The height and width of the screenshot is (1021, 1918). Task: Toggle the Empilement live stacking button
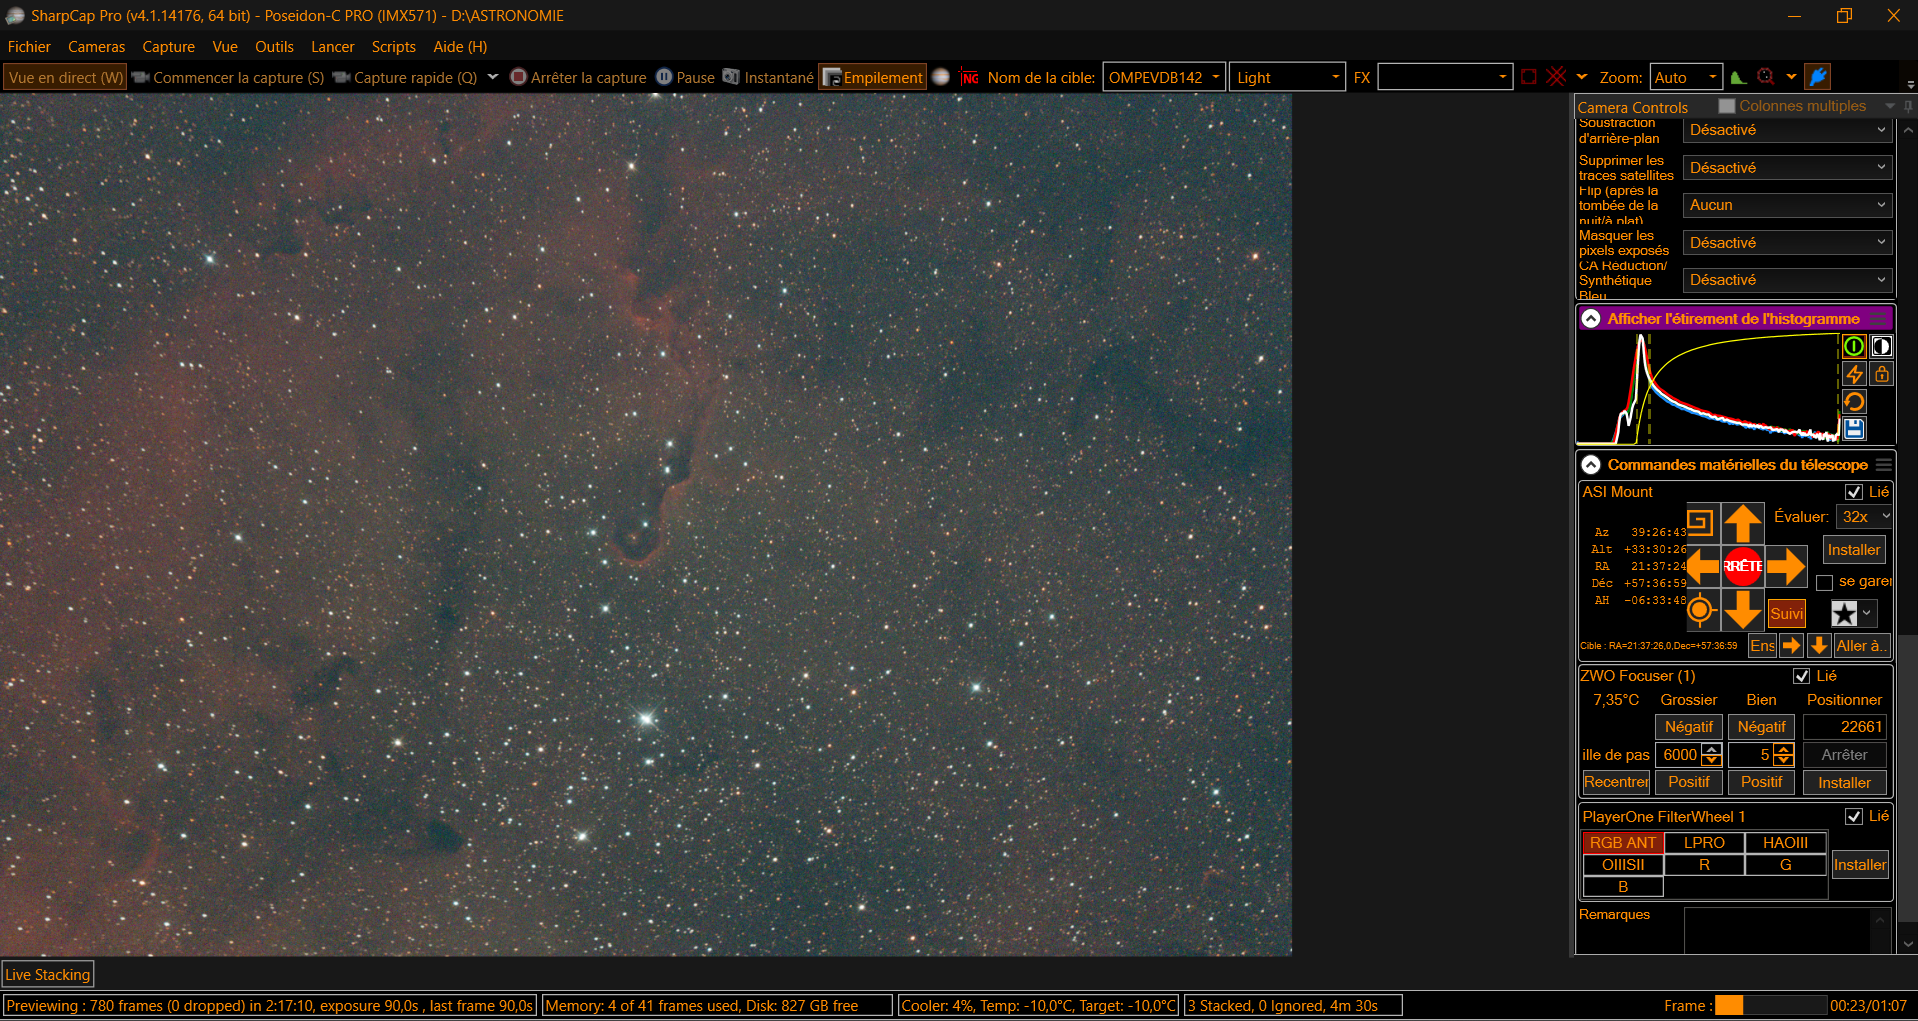(x=872, y=77)
